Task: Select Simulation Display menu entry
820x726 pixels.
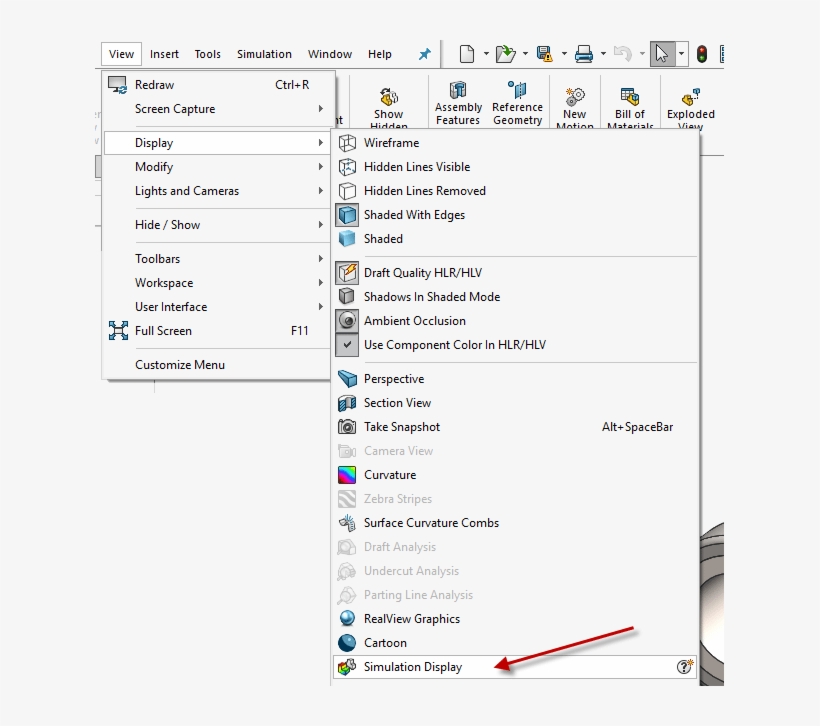Action: [x=413, y=667]
